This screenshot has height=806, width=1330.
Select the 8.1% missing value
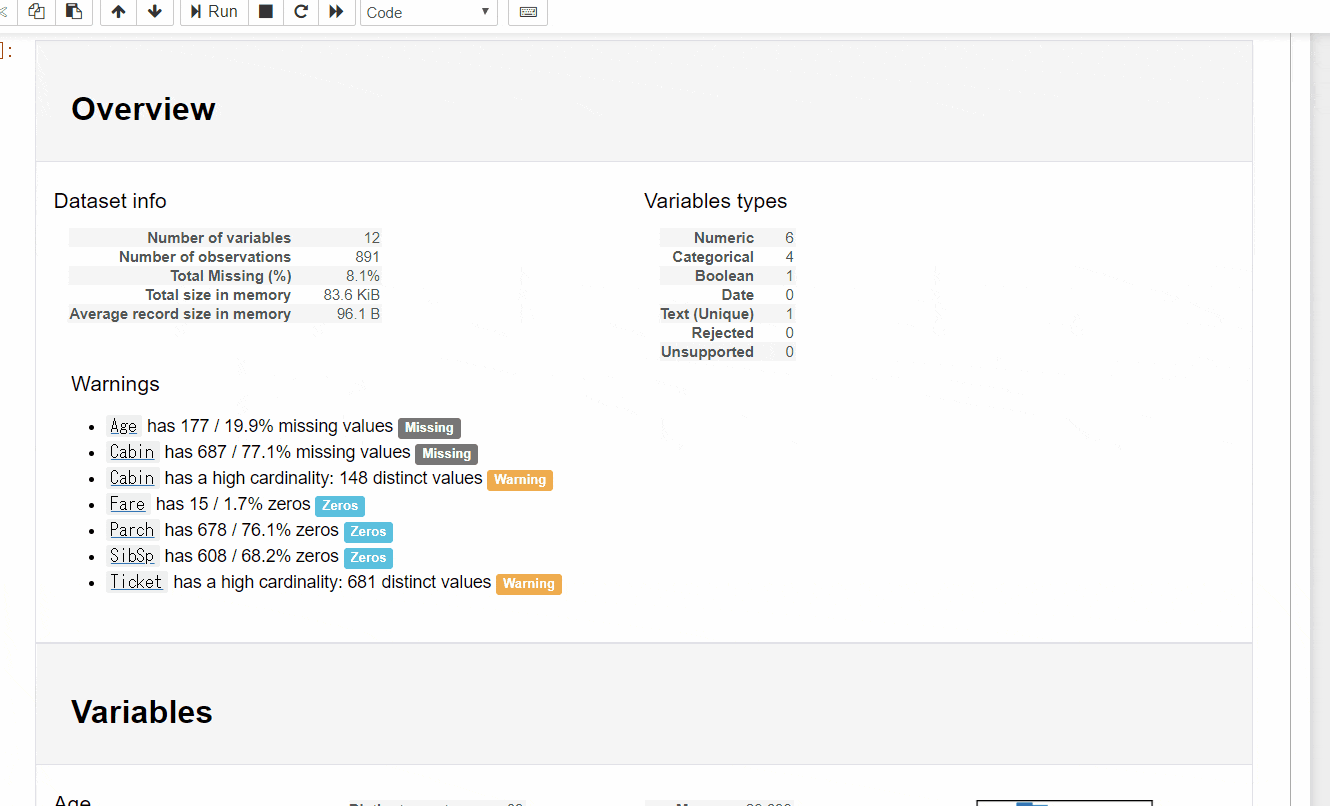(363, 276)
